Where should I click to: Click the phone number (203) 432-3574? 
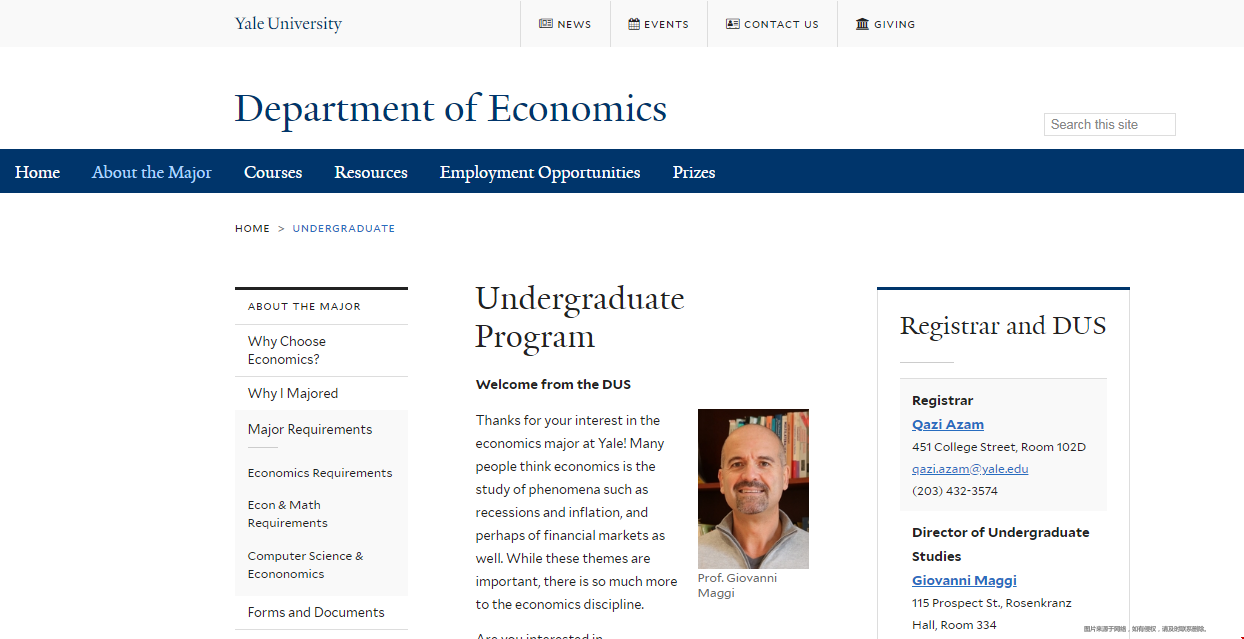coord(955,491)
